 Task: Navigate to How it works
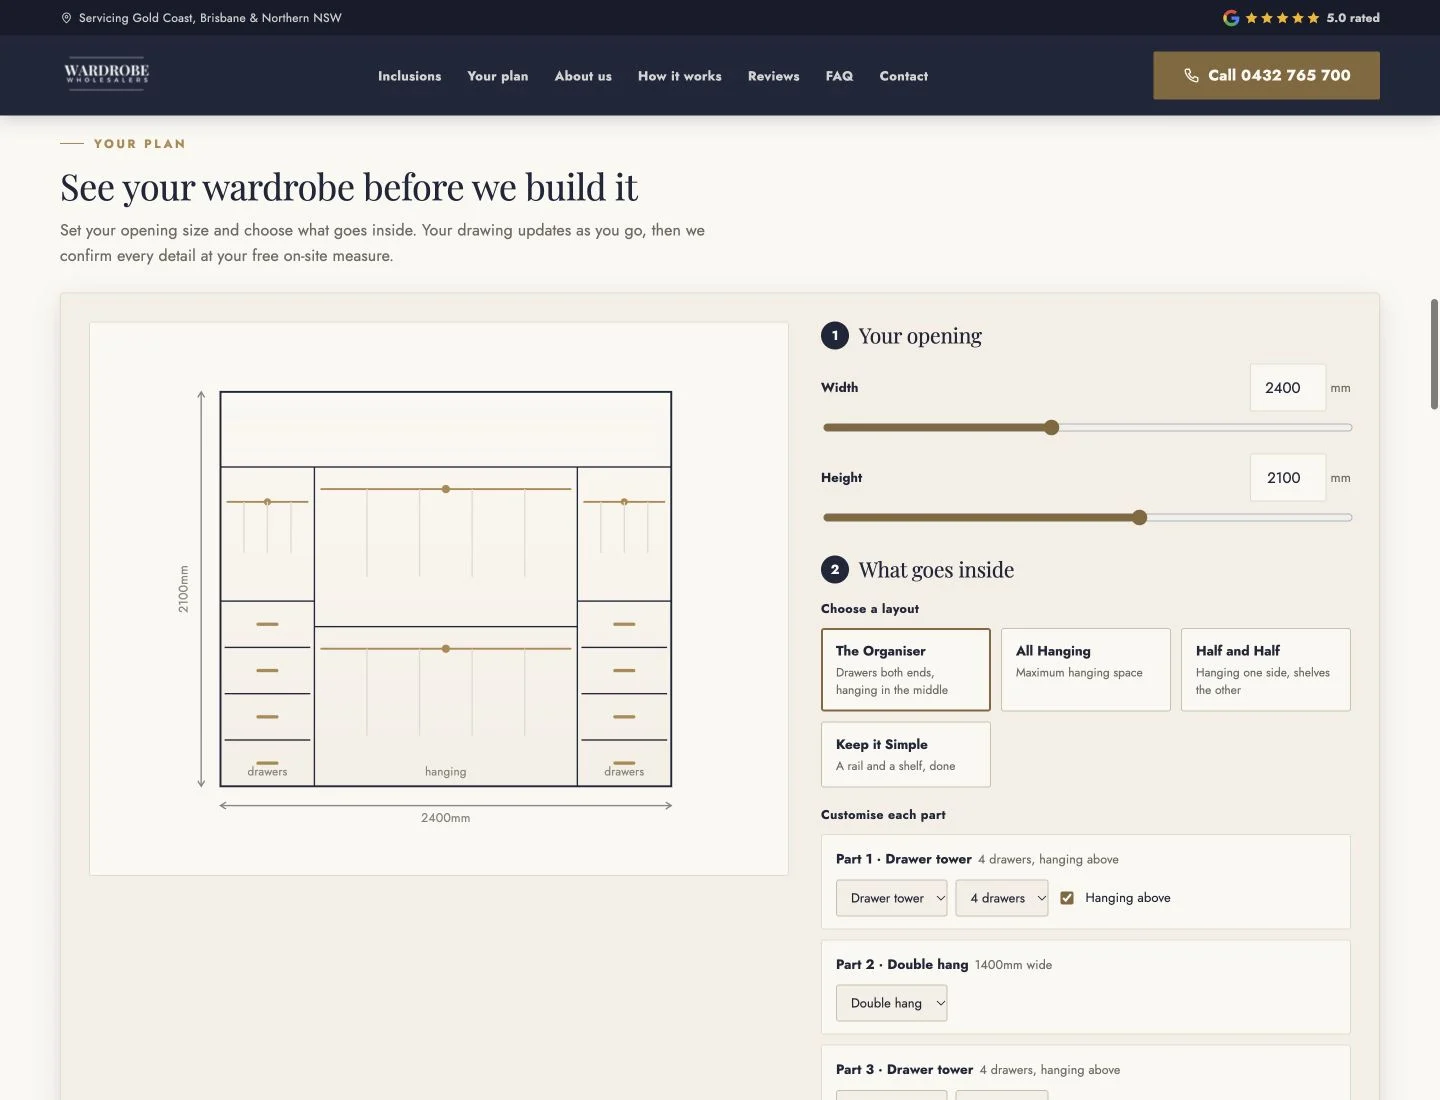click(680, 76)
